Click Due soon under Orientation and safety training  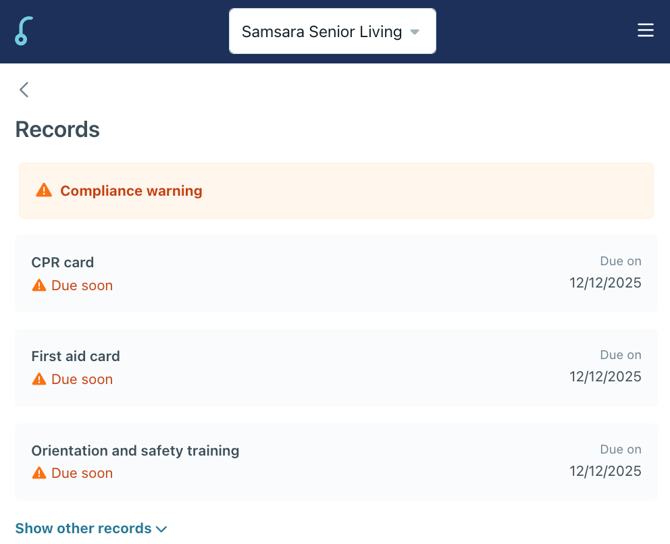point(82,473)
